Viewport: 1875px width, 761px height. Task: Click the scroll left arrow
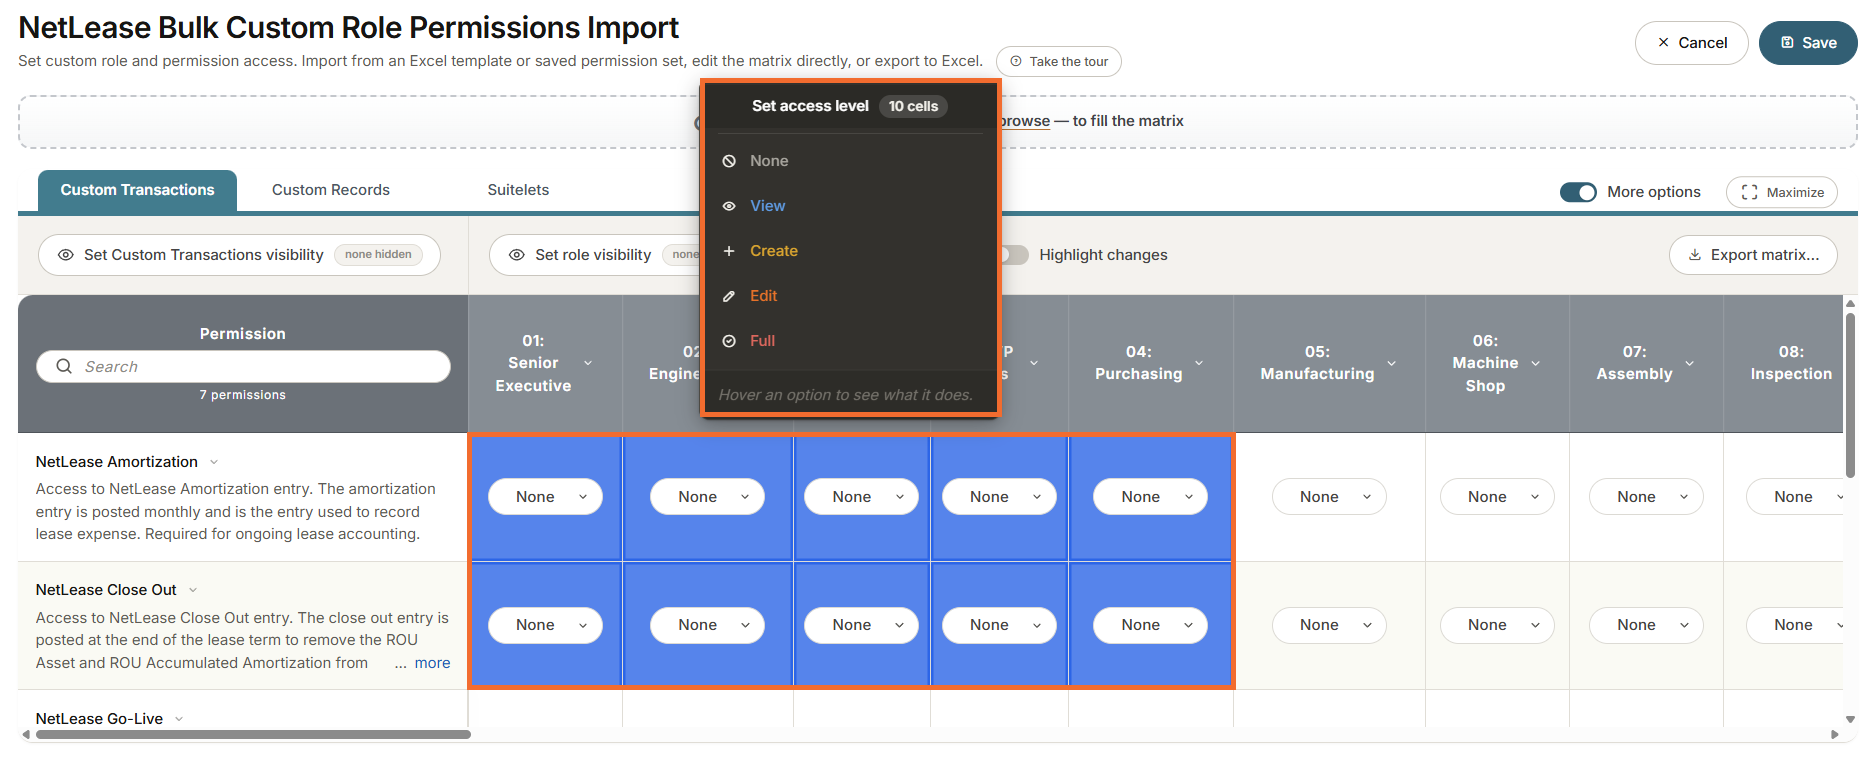click(26, 734)
